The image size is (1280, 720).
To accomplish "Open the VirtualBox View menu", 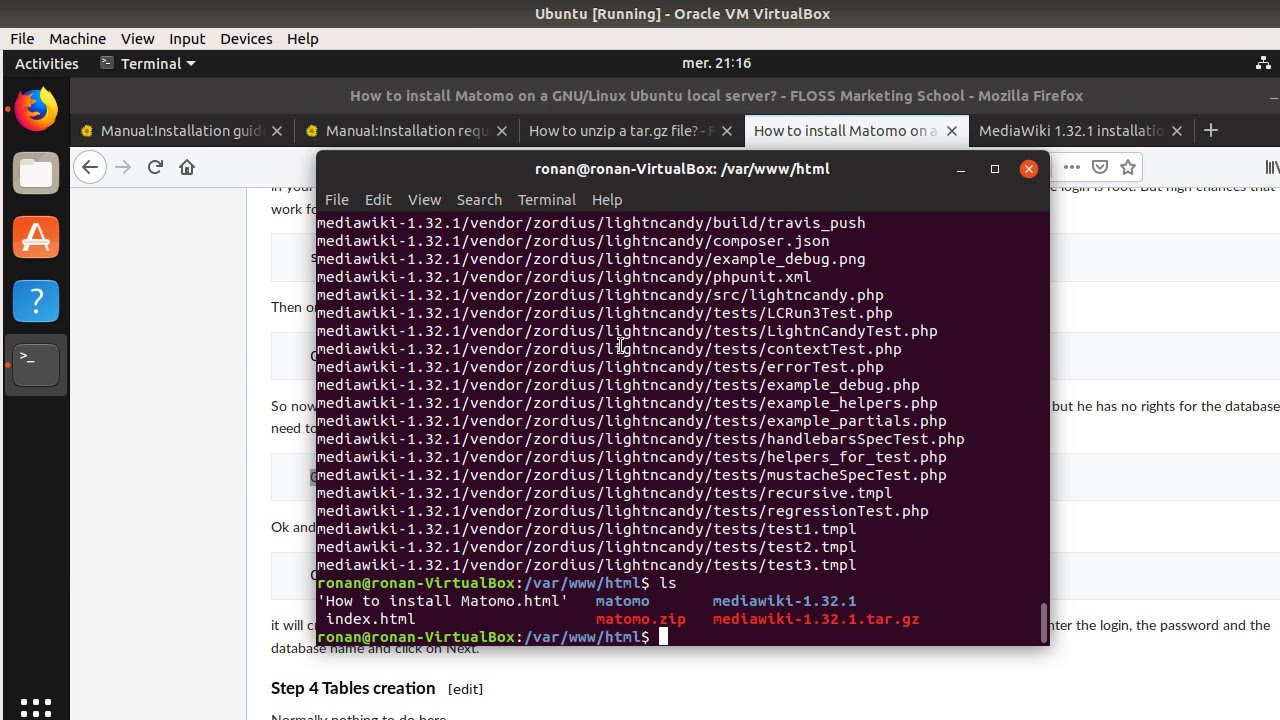I will pos(137,38).
